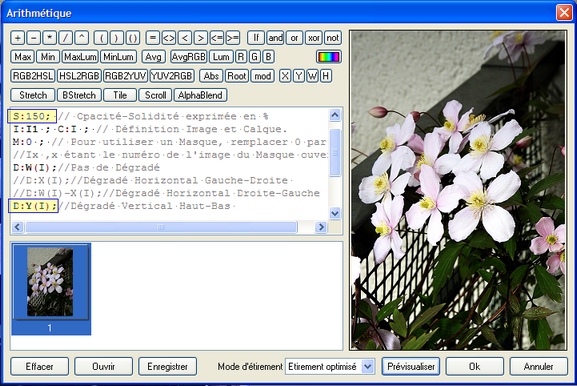This screenshot has width=577, height=386.
Task: Click the Prévisualiser button
Action: point(411,366)
